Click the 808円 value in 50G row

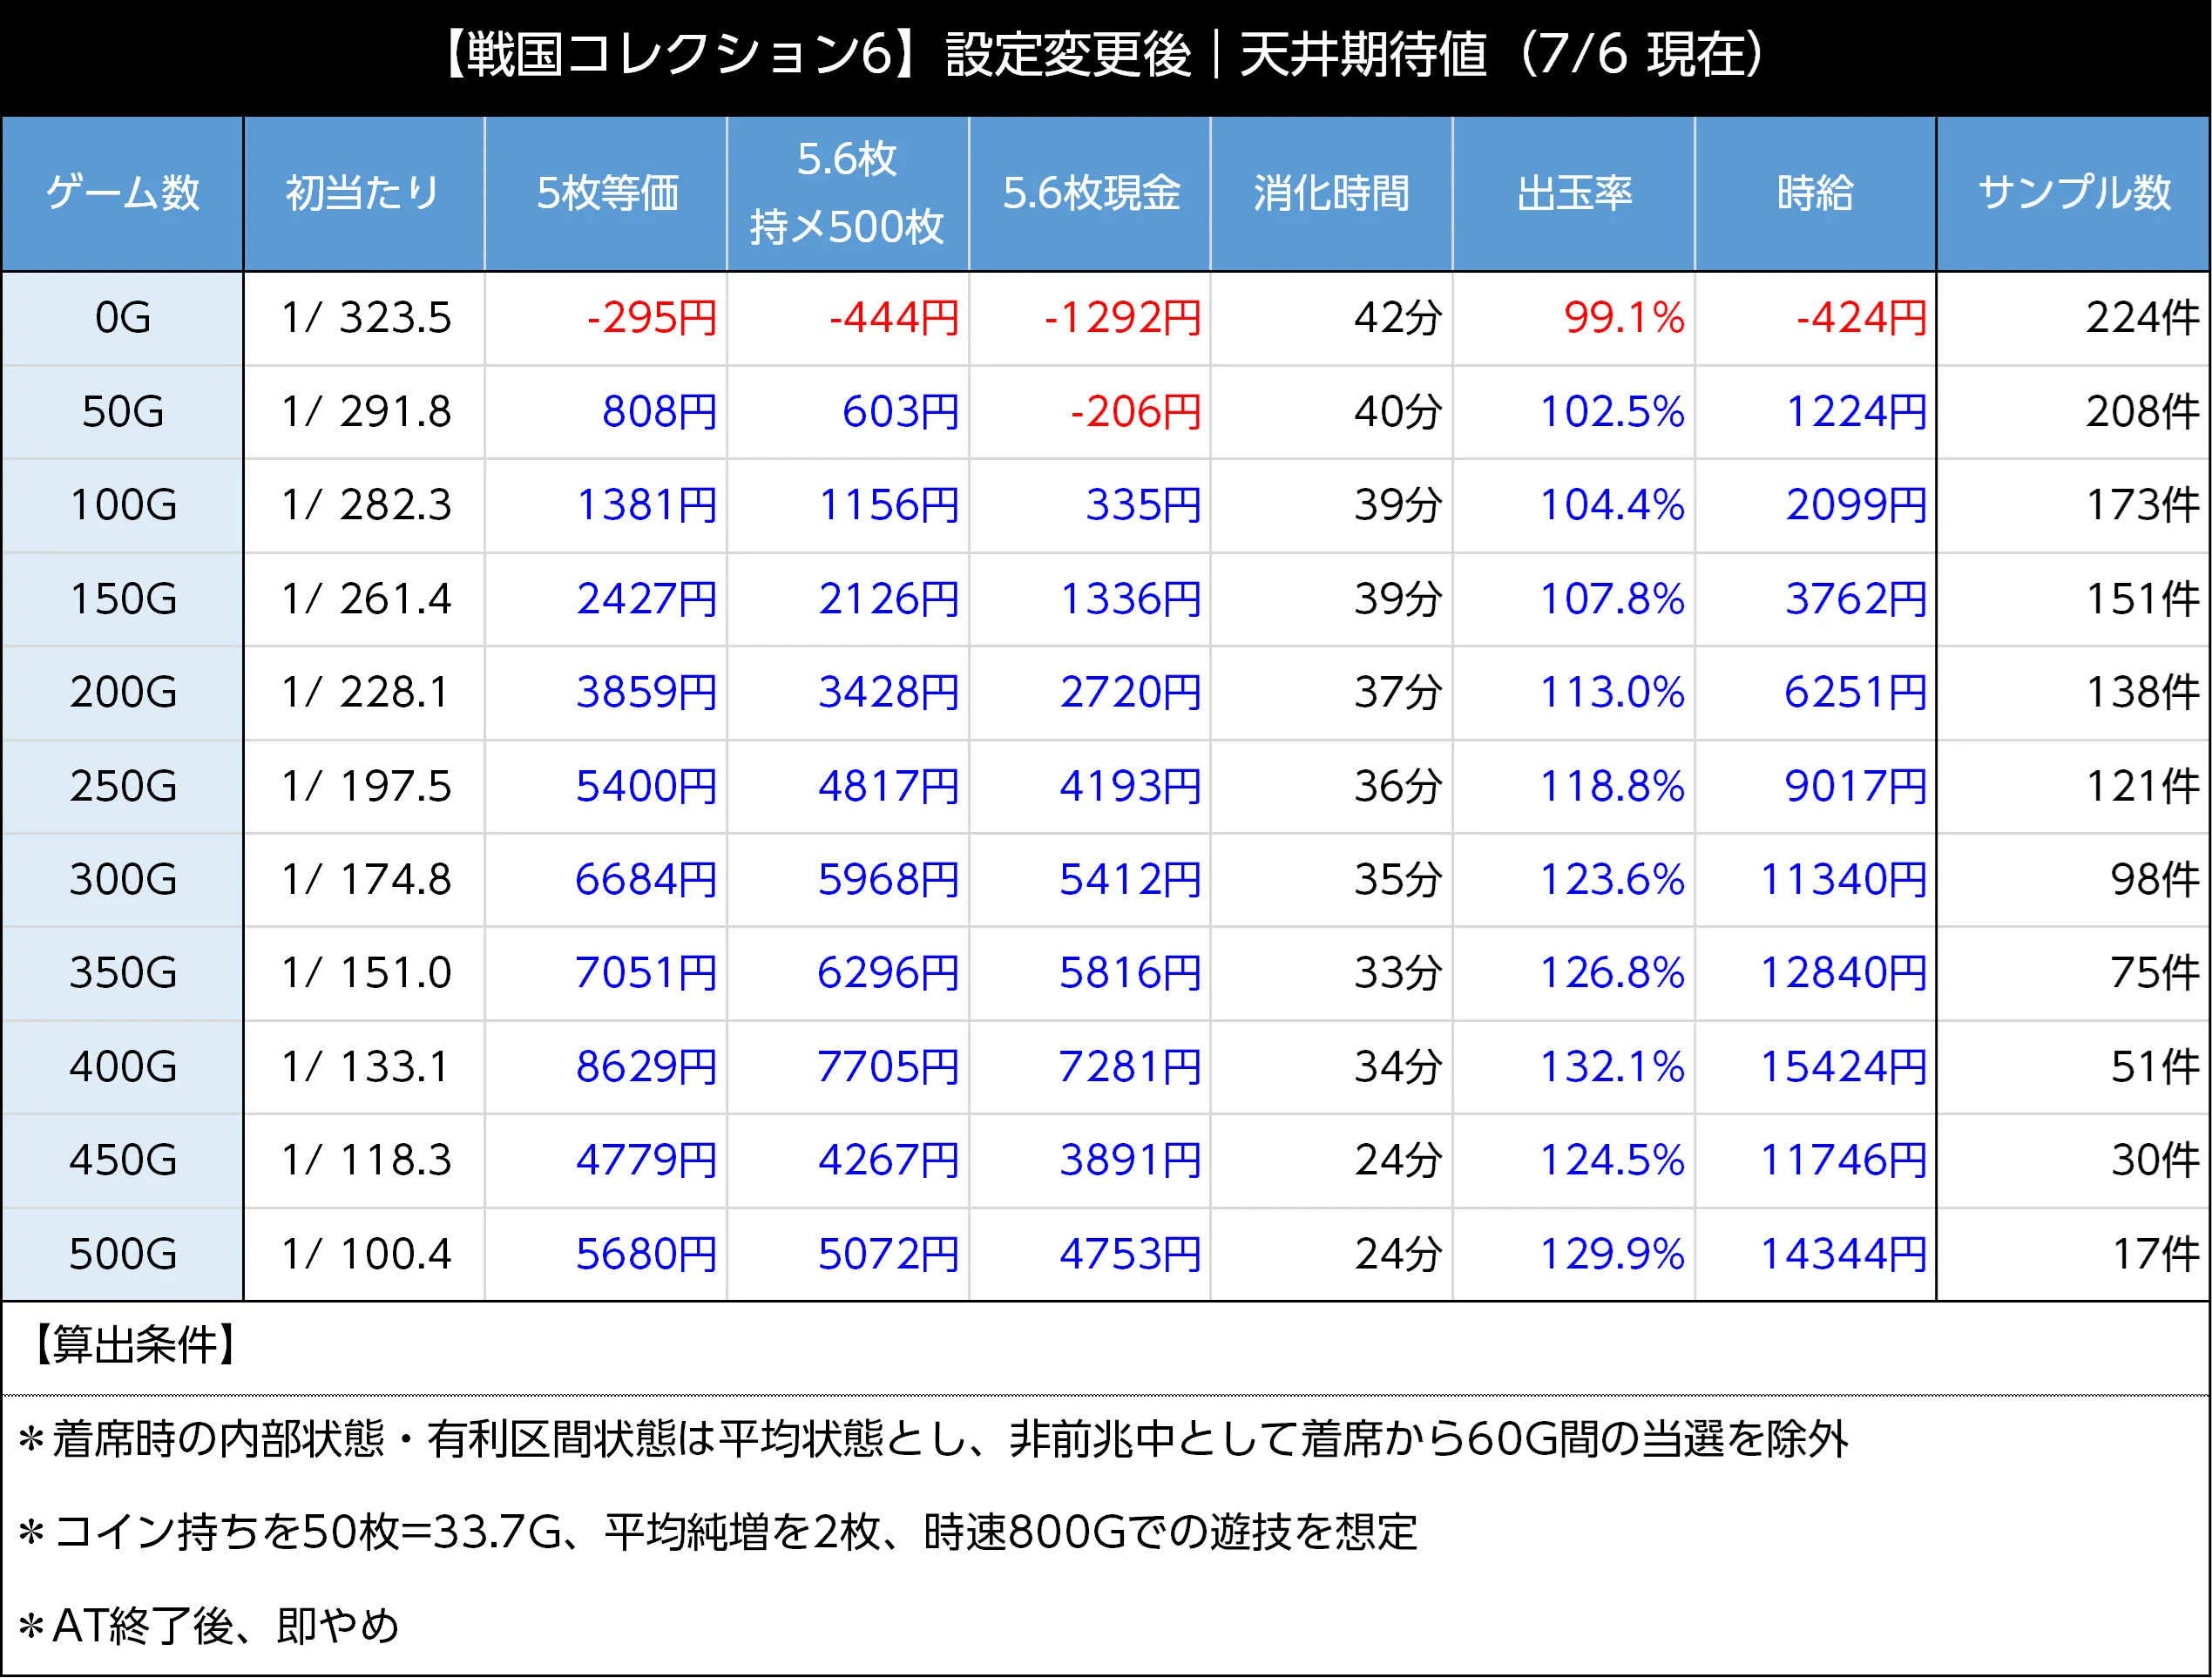tap(660, 412)
